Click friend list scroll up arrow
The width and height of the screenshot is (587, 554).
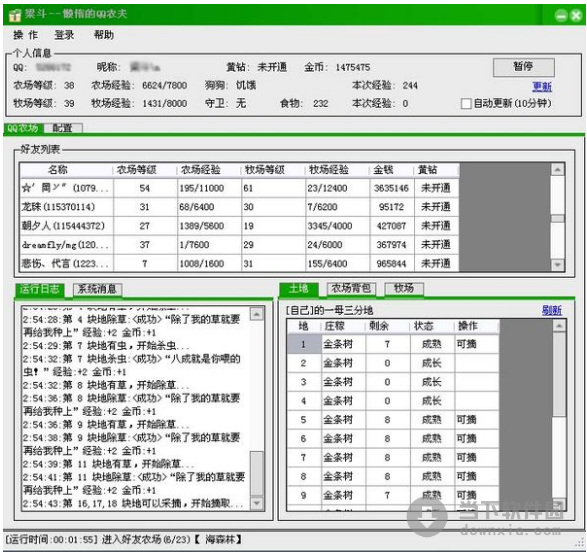[557, 170]
